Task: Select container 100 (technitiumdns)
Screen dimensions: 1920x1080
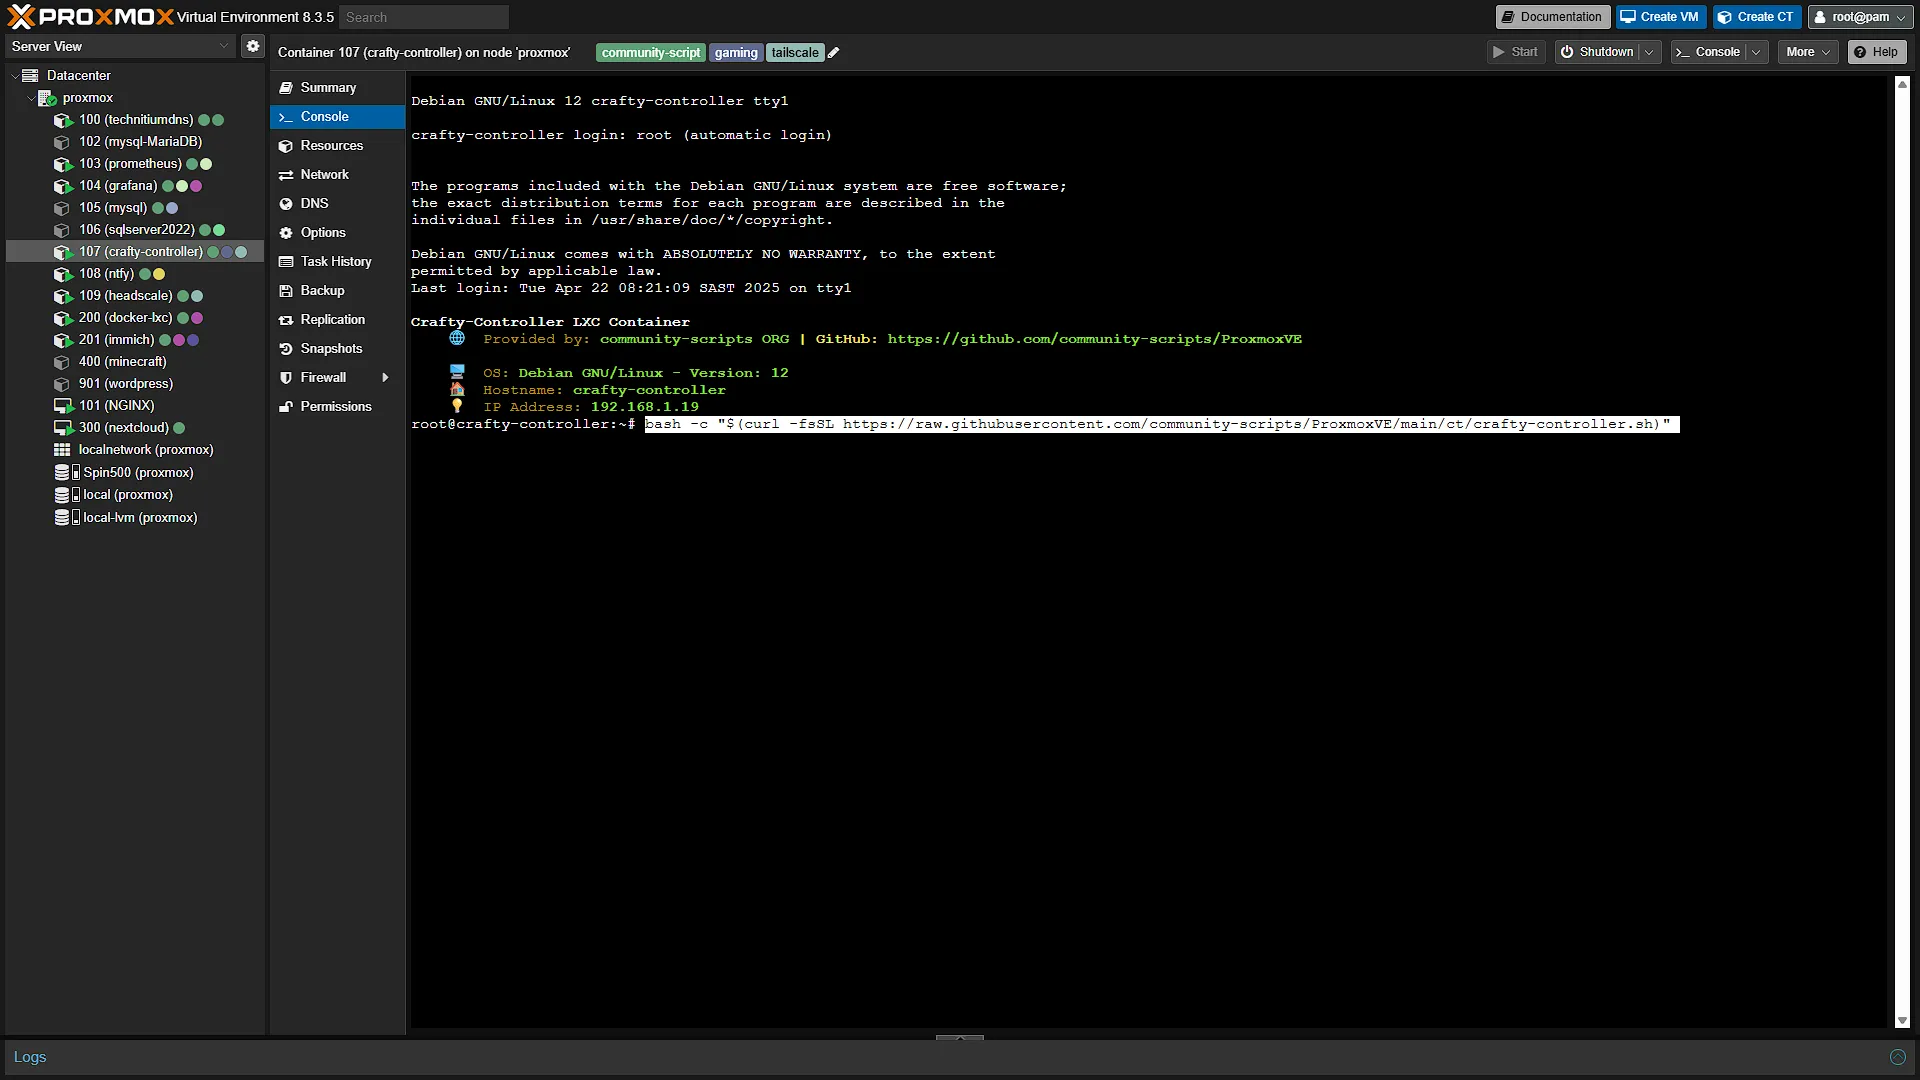Action: [136, 120]
